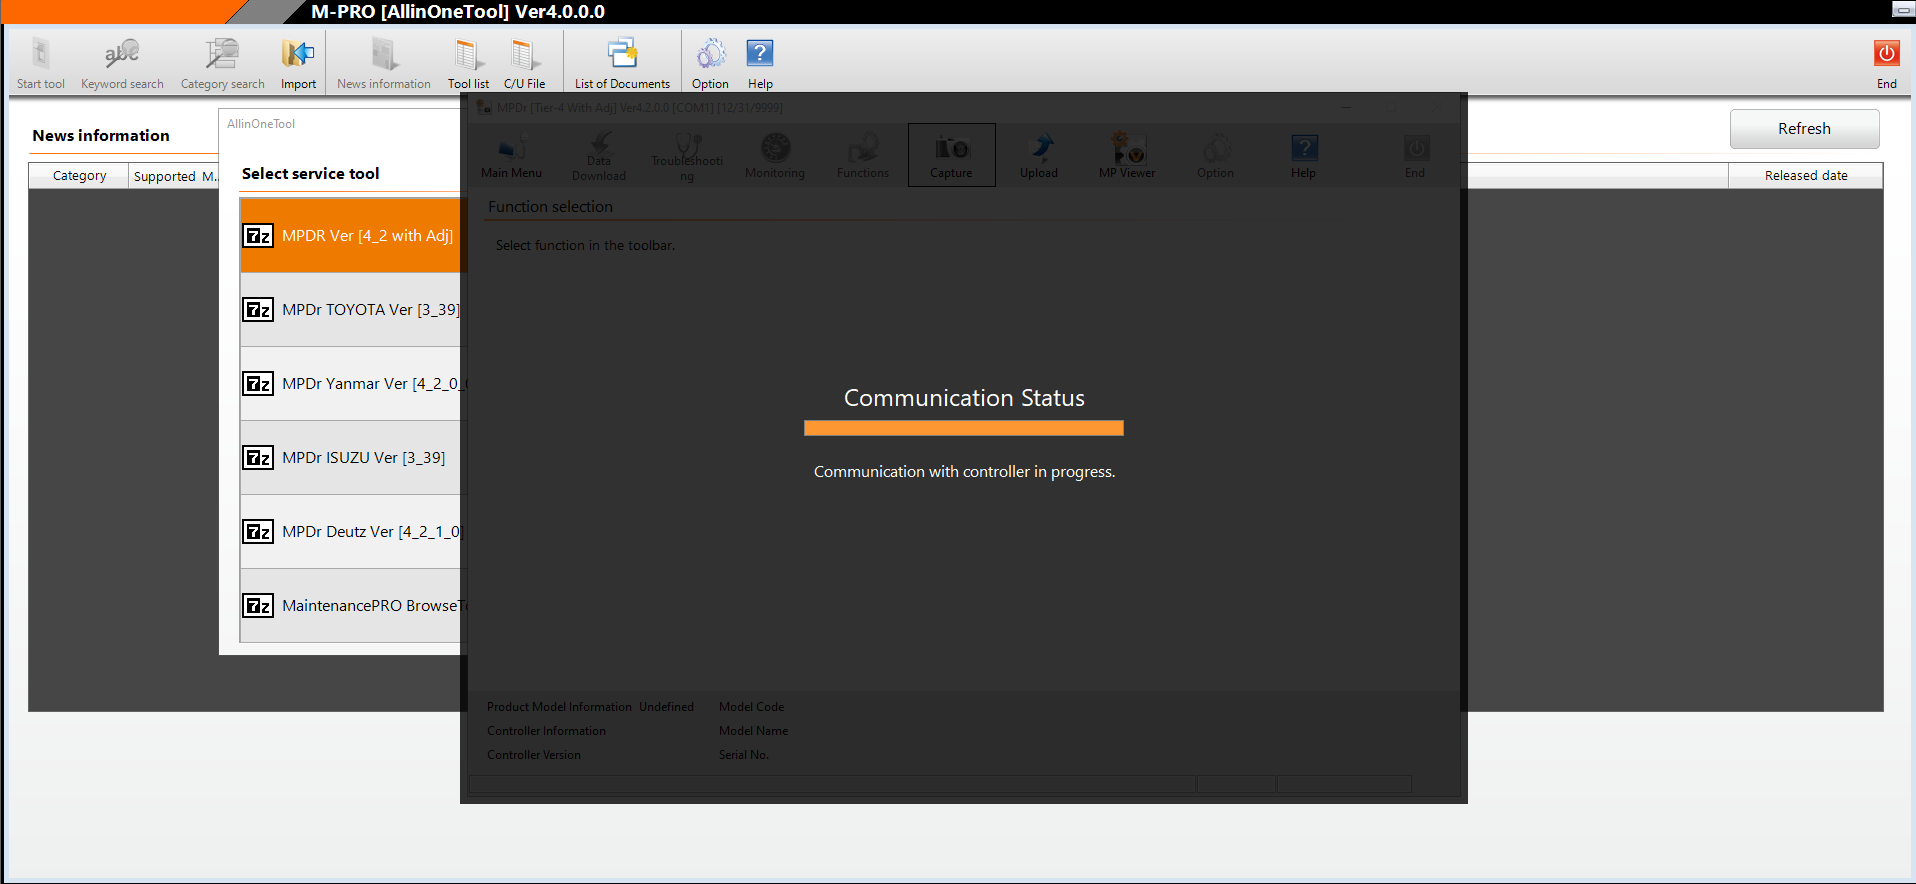
Task: Open News information toolbar icon
Action: coord(384,62)
